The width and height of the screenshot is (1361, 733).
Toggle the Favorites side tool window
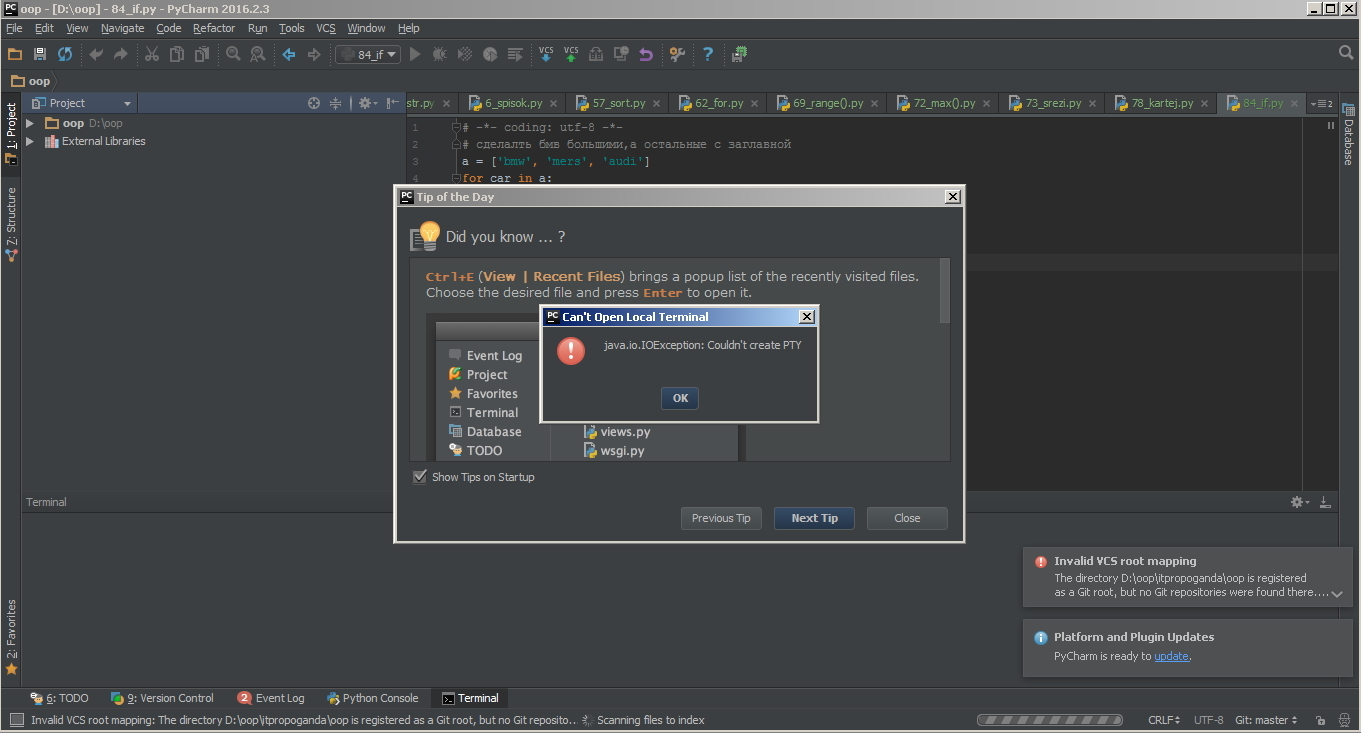(x=11, y=636)
